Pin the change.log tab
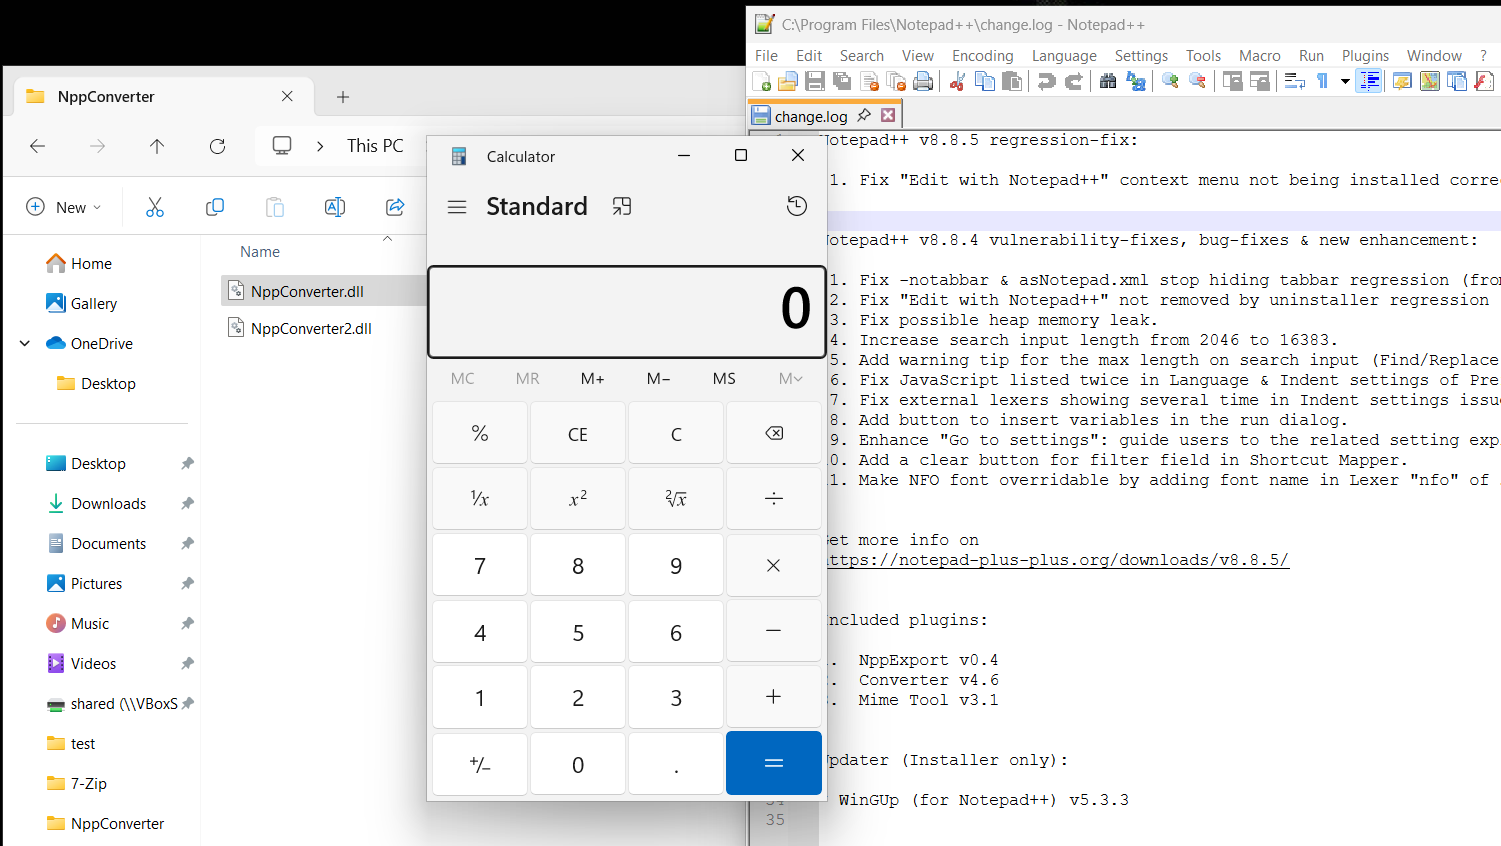The height and width of the screenshot is (846, 1501). [x=864, y=115]
